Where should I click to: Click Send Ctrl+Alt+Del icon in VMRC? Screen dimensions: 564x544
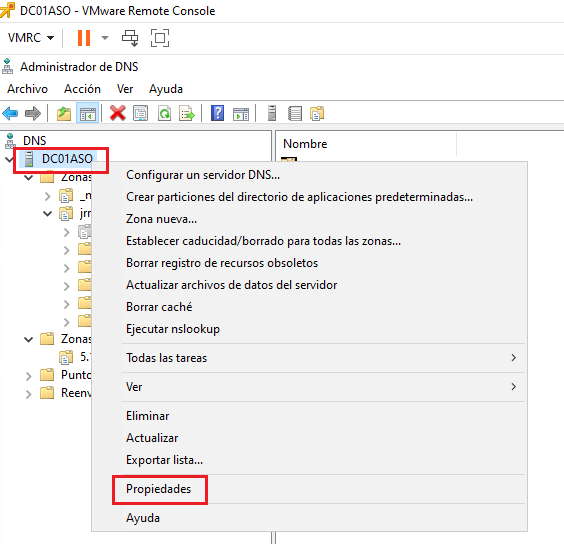(130, 38)
